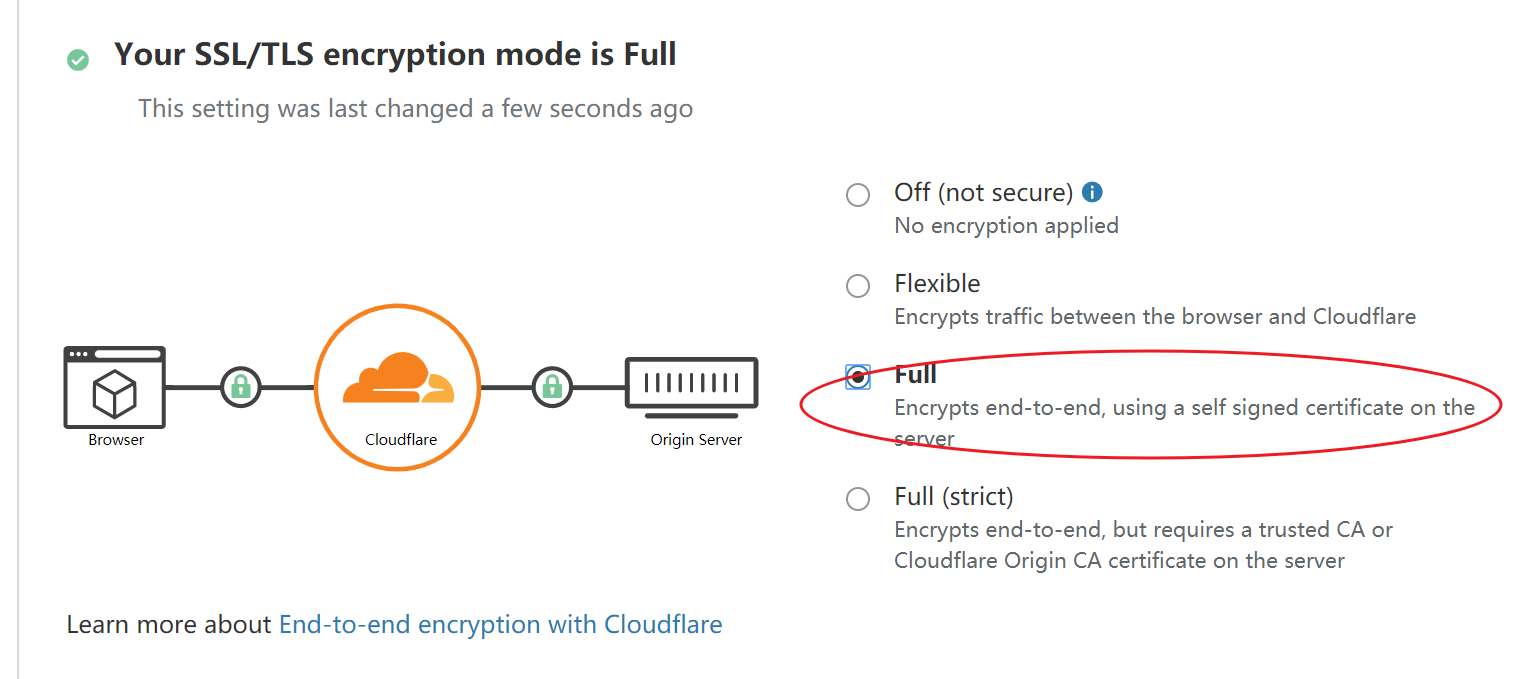Select the Full encryption radio button
This screenshot has height=679, width=1538.
pos(858,377)
